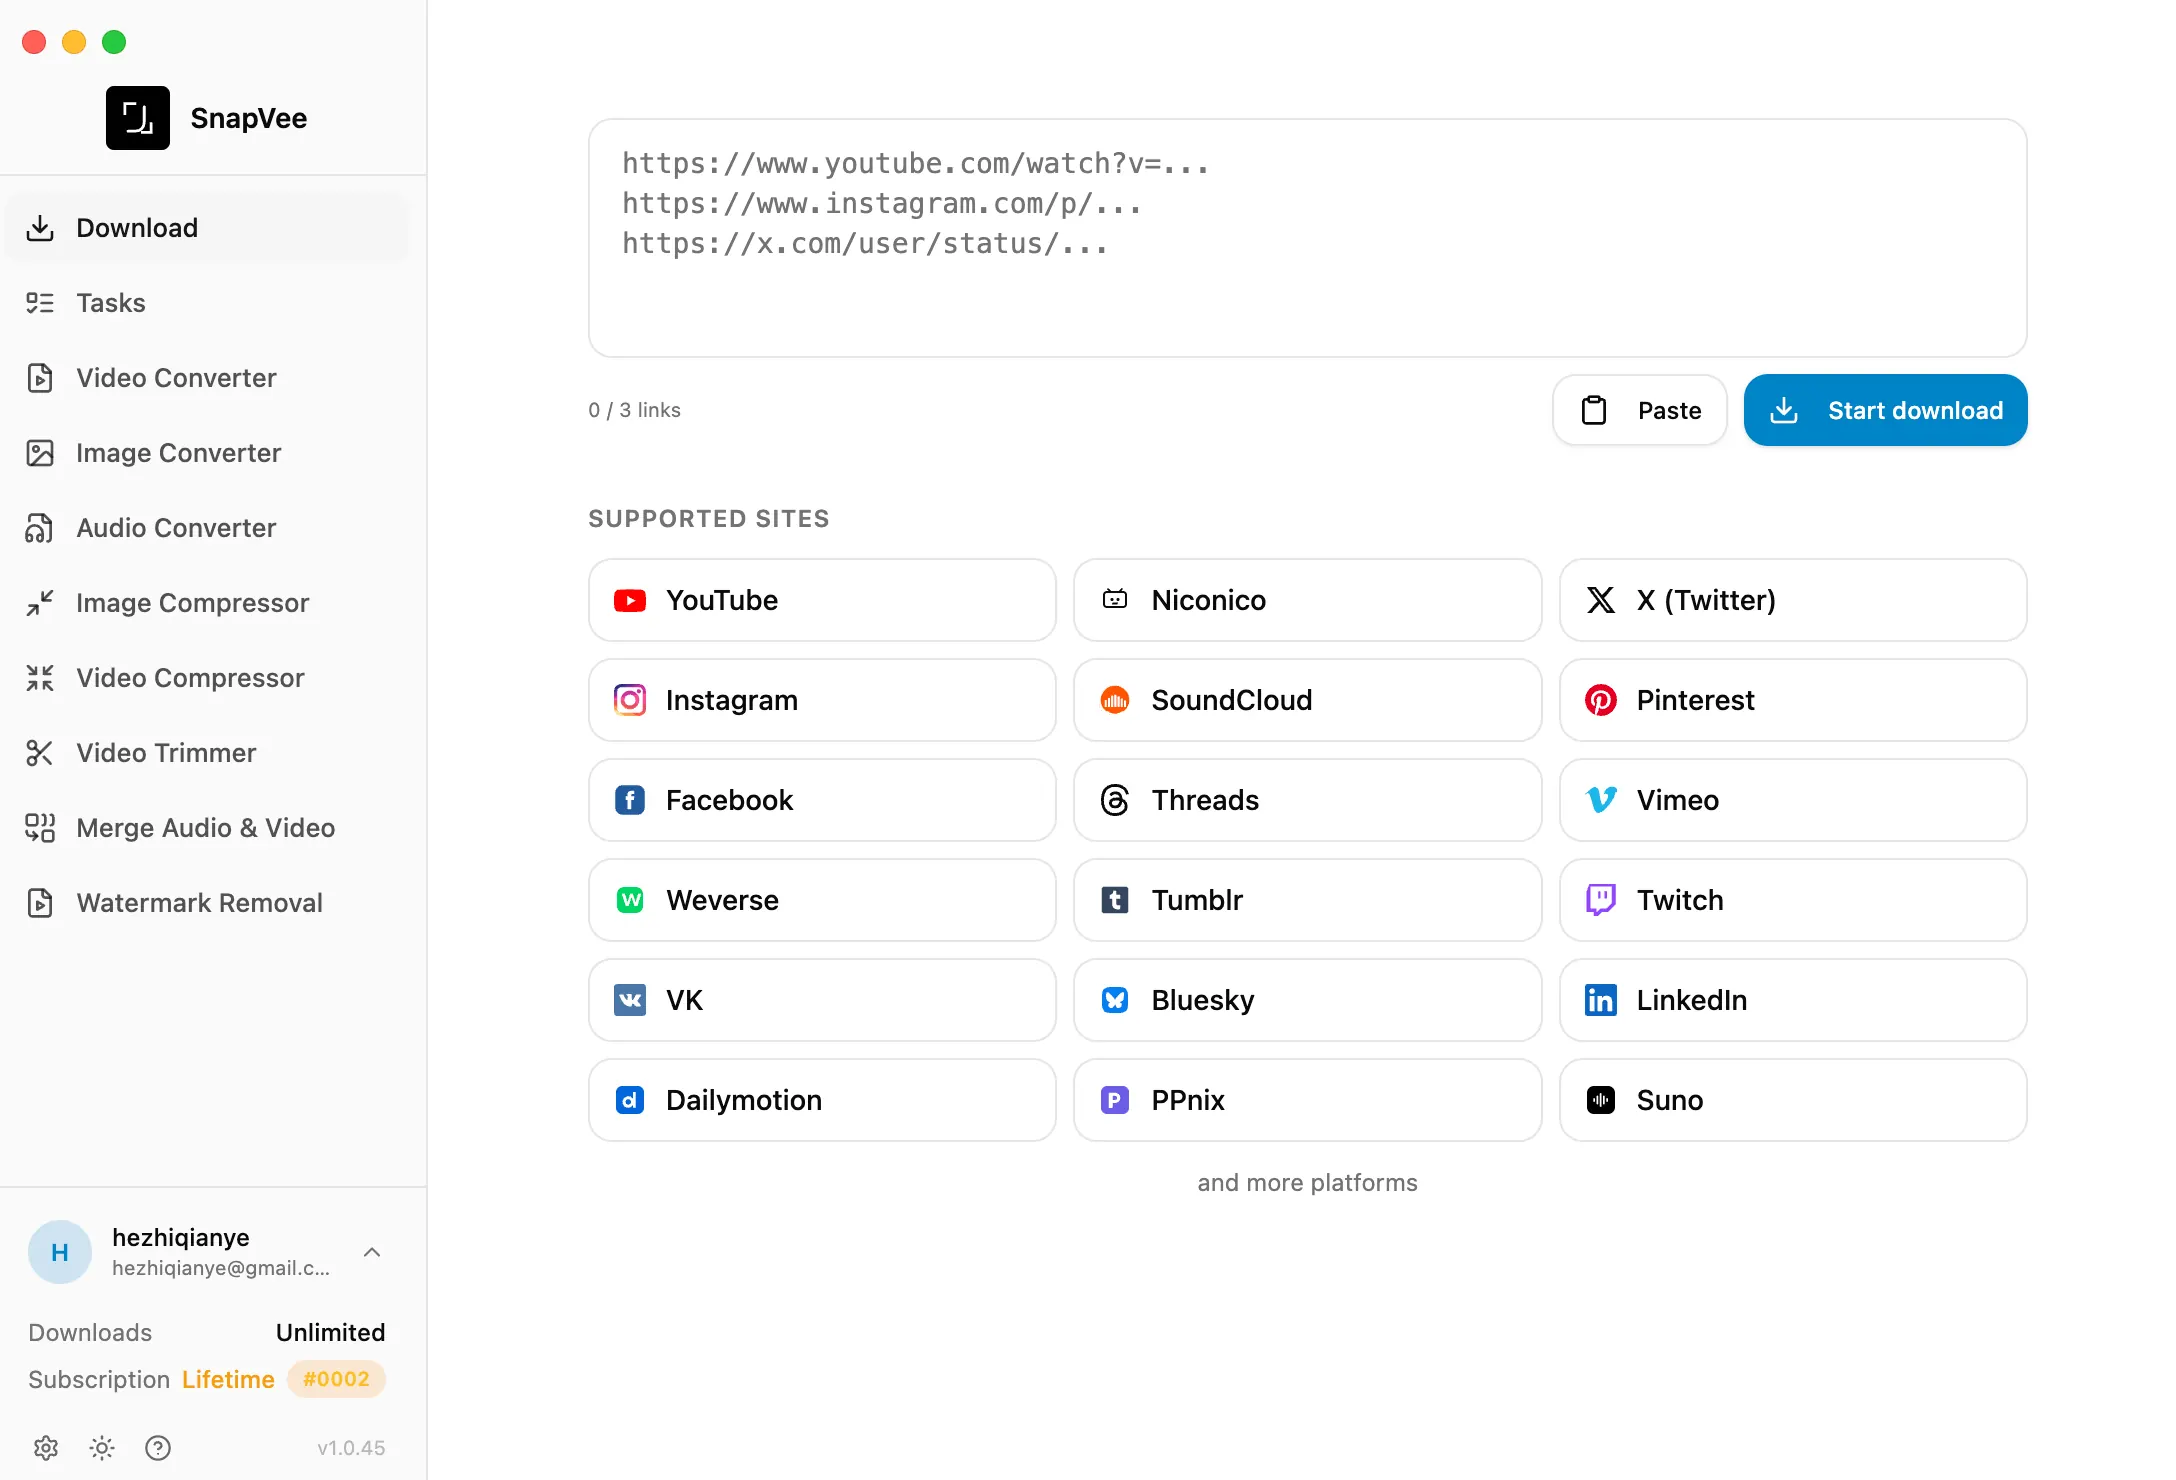Open Merge Audio & Video
Image resolution: width=2176 pixels, height=1480 pixels.
[x=207, y=828]
